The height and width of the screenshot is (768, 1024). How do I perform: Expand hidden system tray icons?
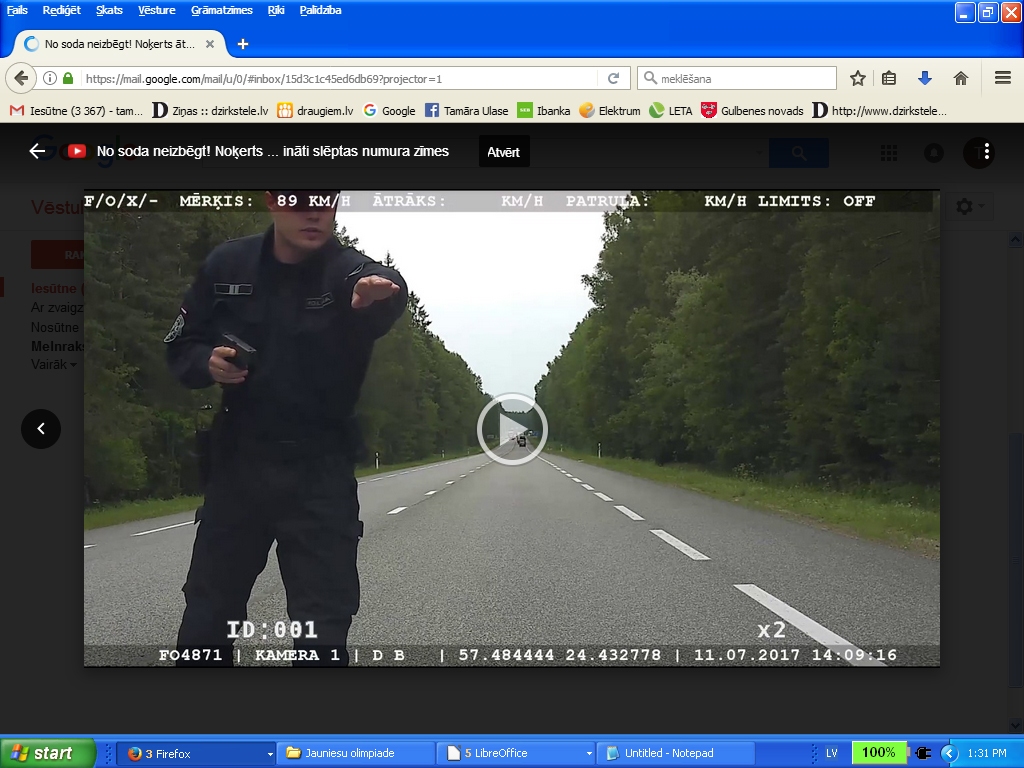tap(949, 753)
